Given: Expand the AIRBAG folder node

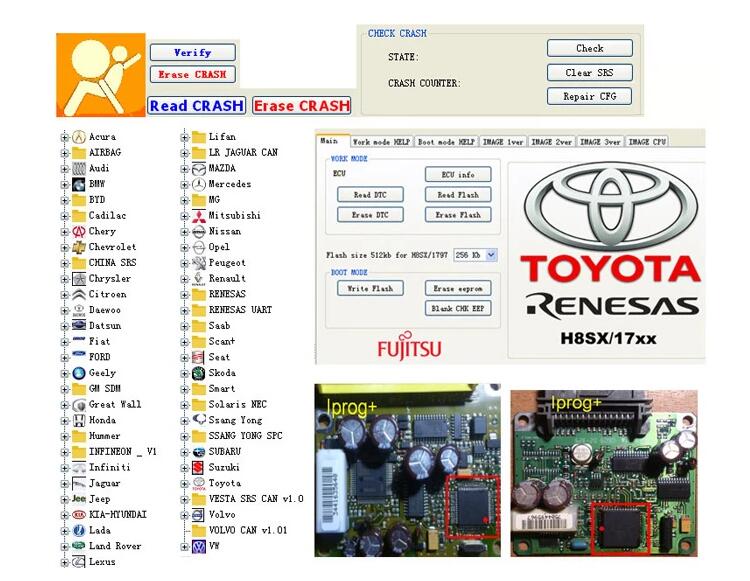Looking at the screenshot, I should [x=64, y=153].
